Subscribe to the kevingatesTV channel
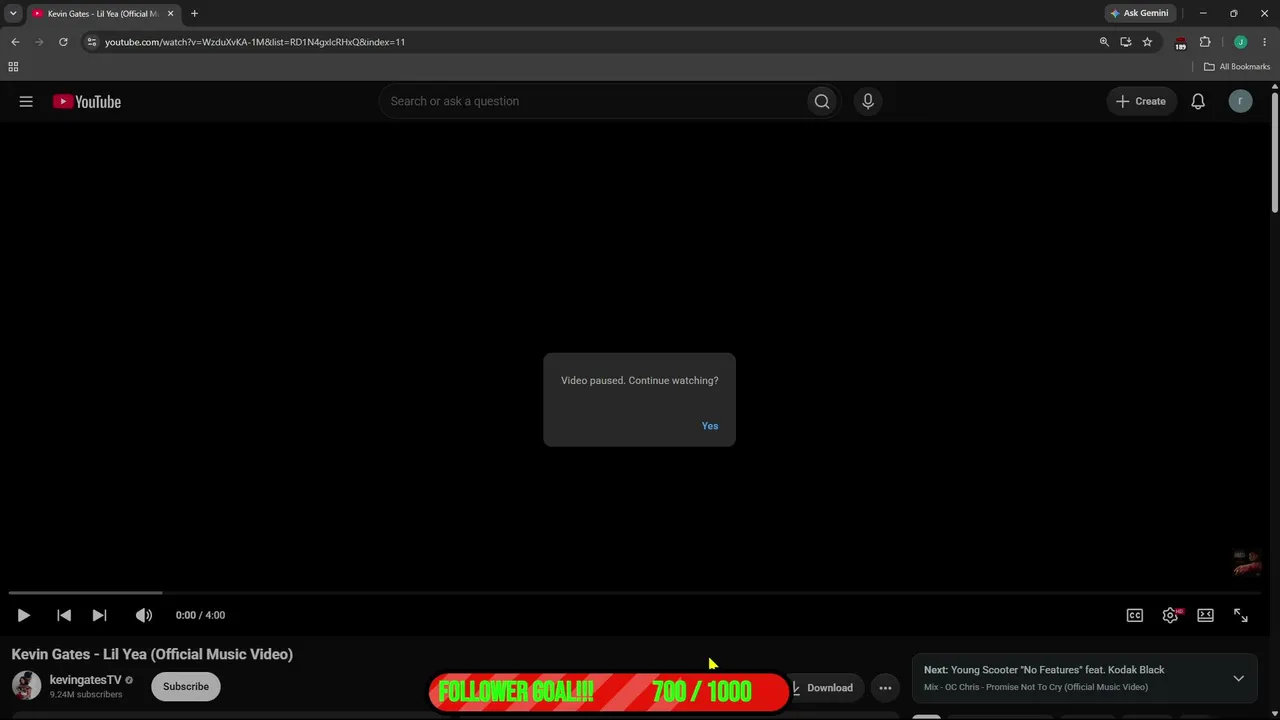This screenshot has height=720, width=1280. pyautogui.click(x=186, y=687)
